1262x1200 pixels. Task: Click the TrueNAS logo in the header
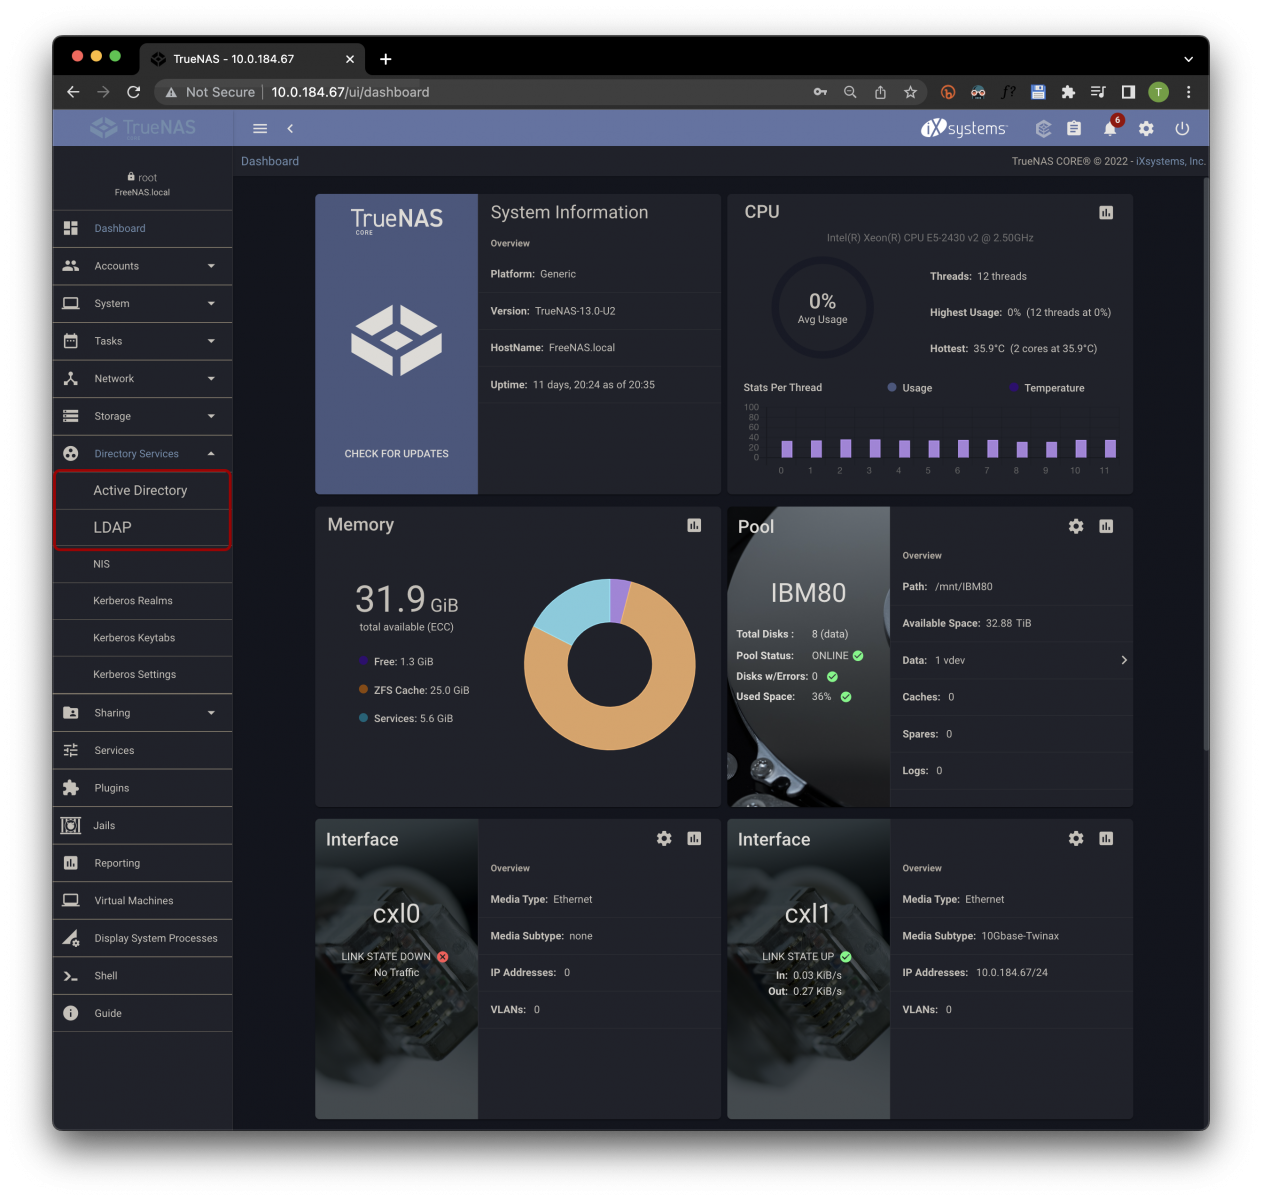click(143, 128)
